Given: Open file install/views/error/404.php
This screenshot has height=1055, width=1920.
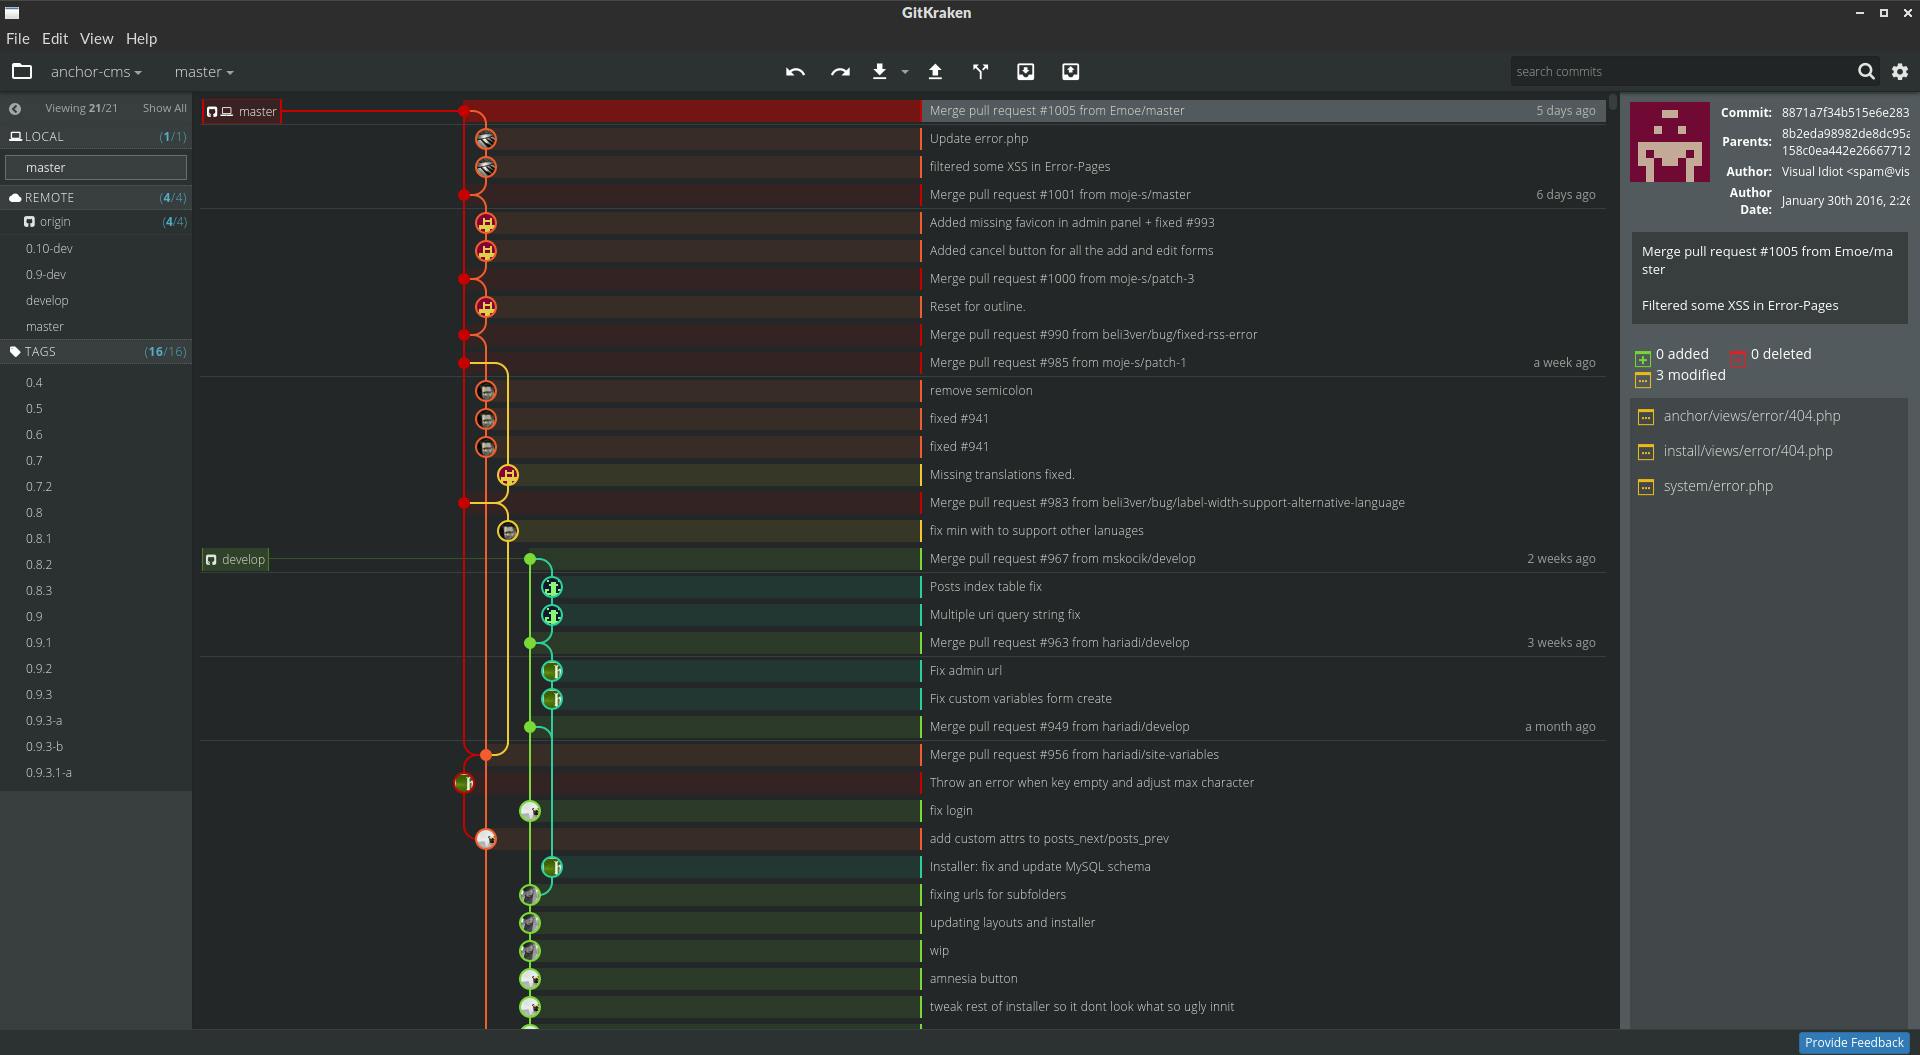Looking at the screenshot, I should (x=1748, y=451).
